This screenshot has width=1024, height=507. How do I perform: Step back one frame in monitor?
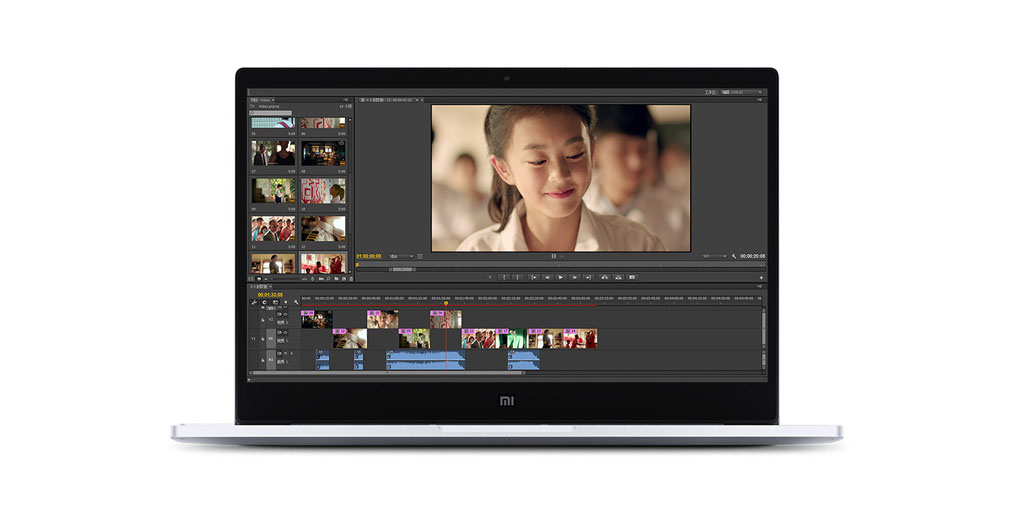pyautogui.click(x=547, y=277)
